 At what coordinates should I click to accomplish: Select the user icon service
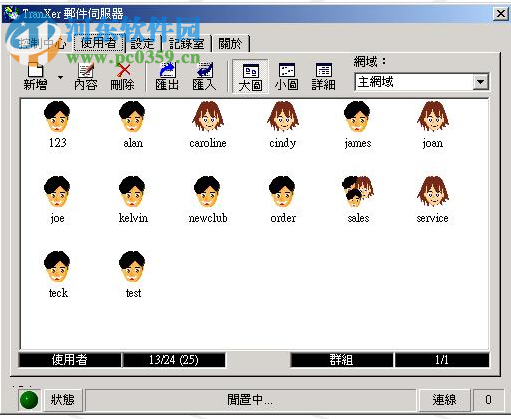pyautogui.click(x=433, y=200)
